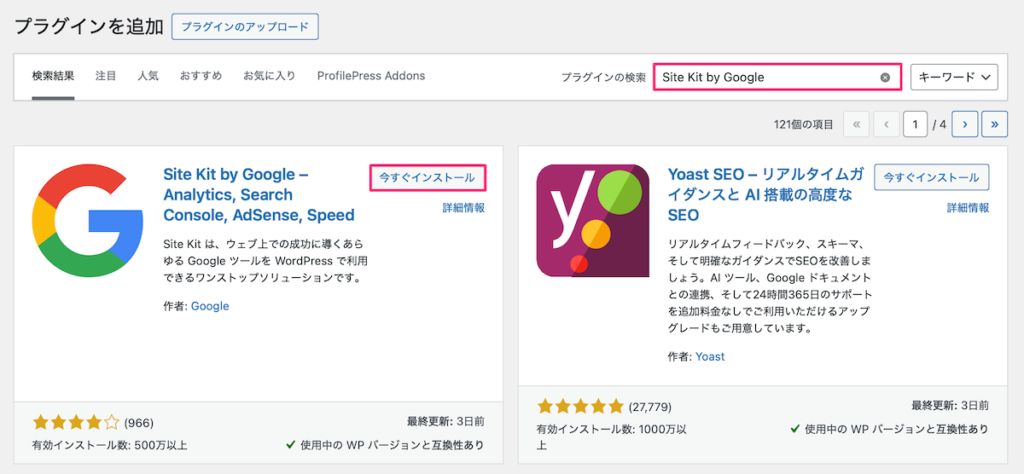Install the Yoast SEO plugin now
The height and width of the screenshot is (474, 1024).
[x=931, y=178]
